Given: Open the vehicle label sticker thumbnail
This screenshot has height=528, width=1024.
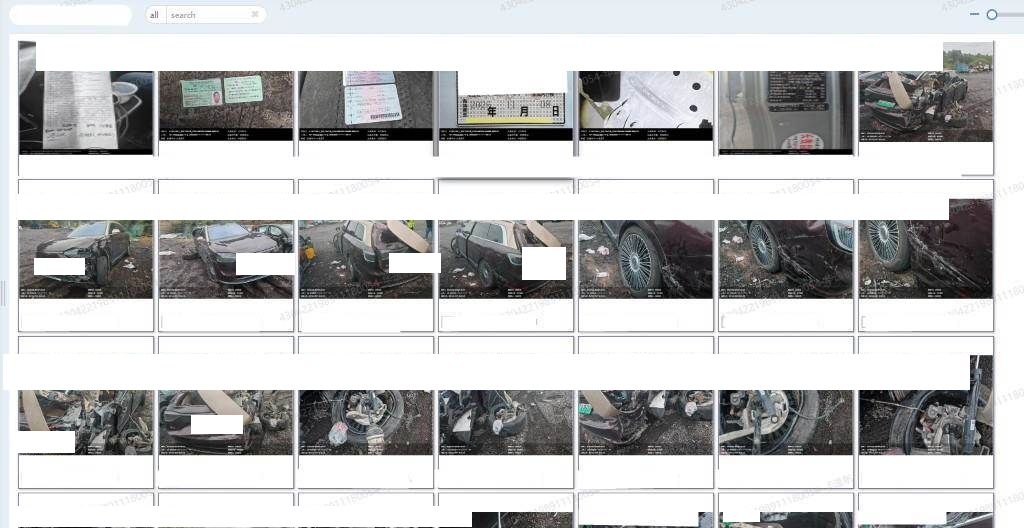Looking at the screenshot, I should [x=786, y=112].
